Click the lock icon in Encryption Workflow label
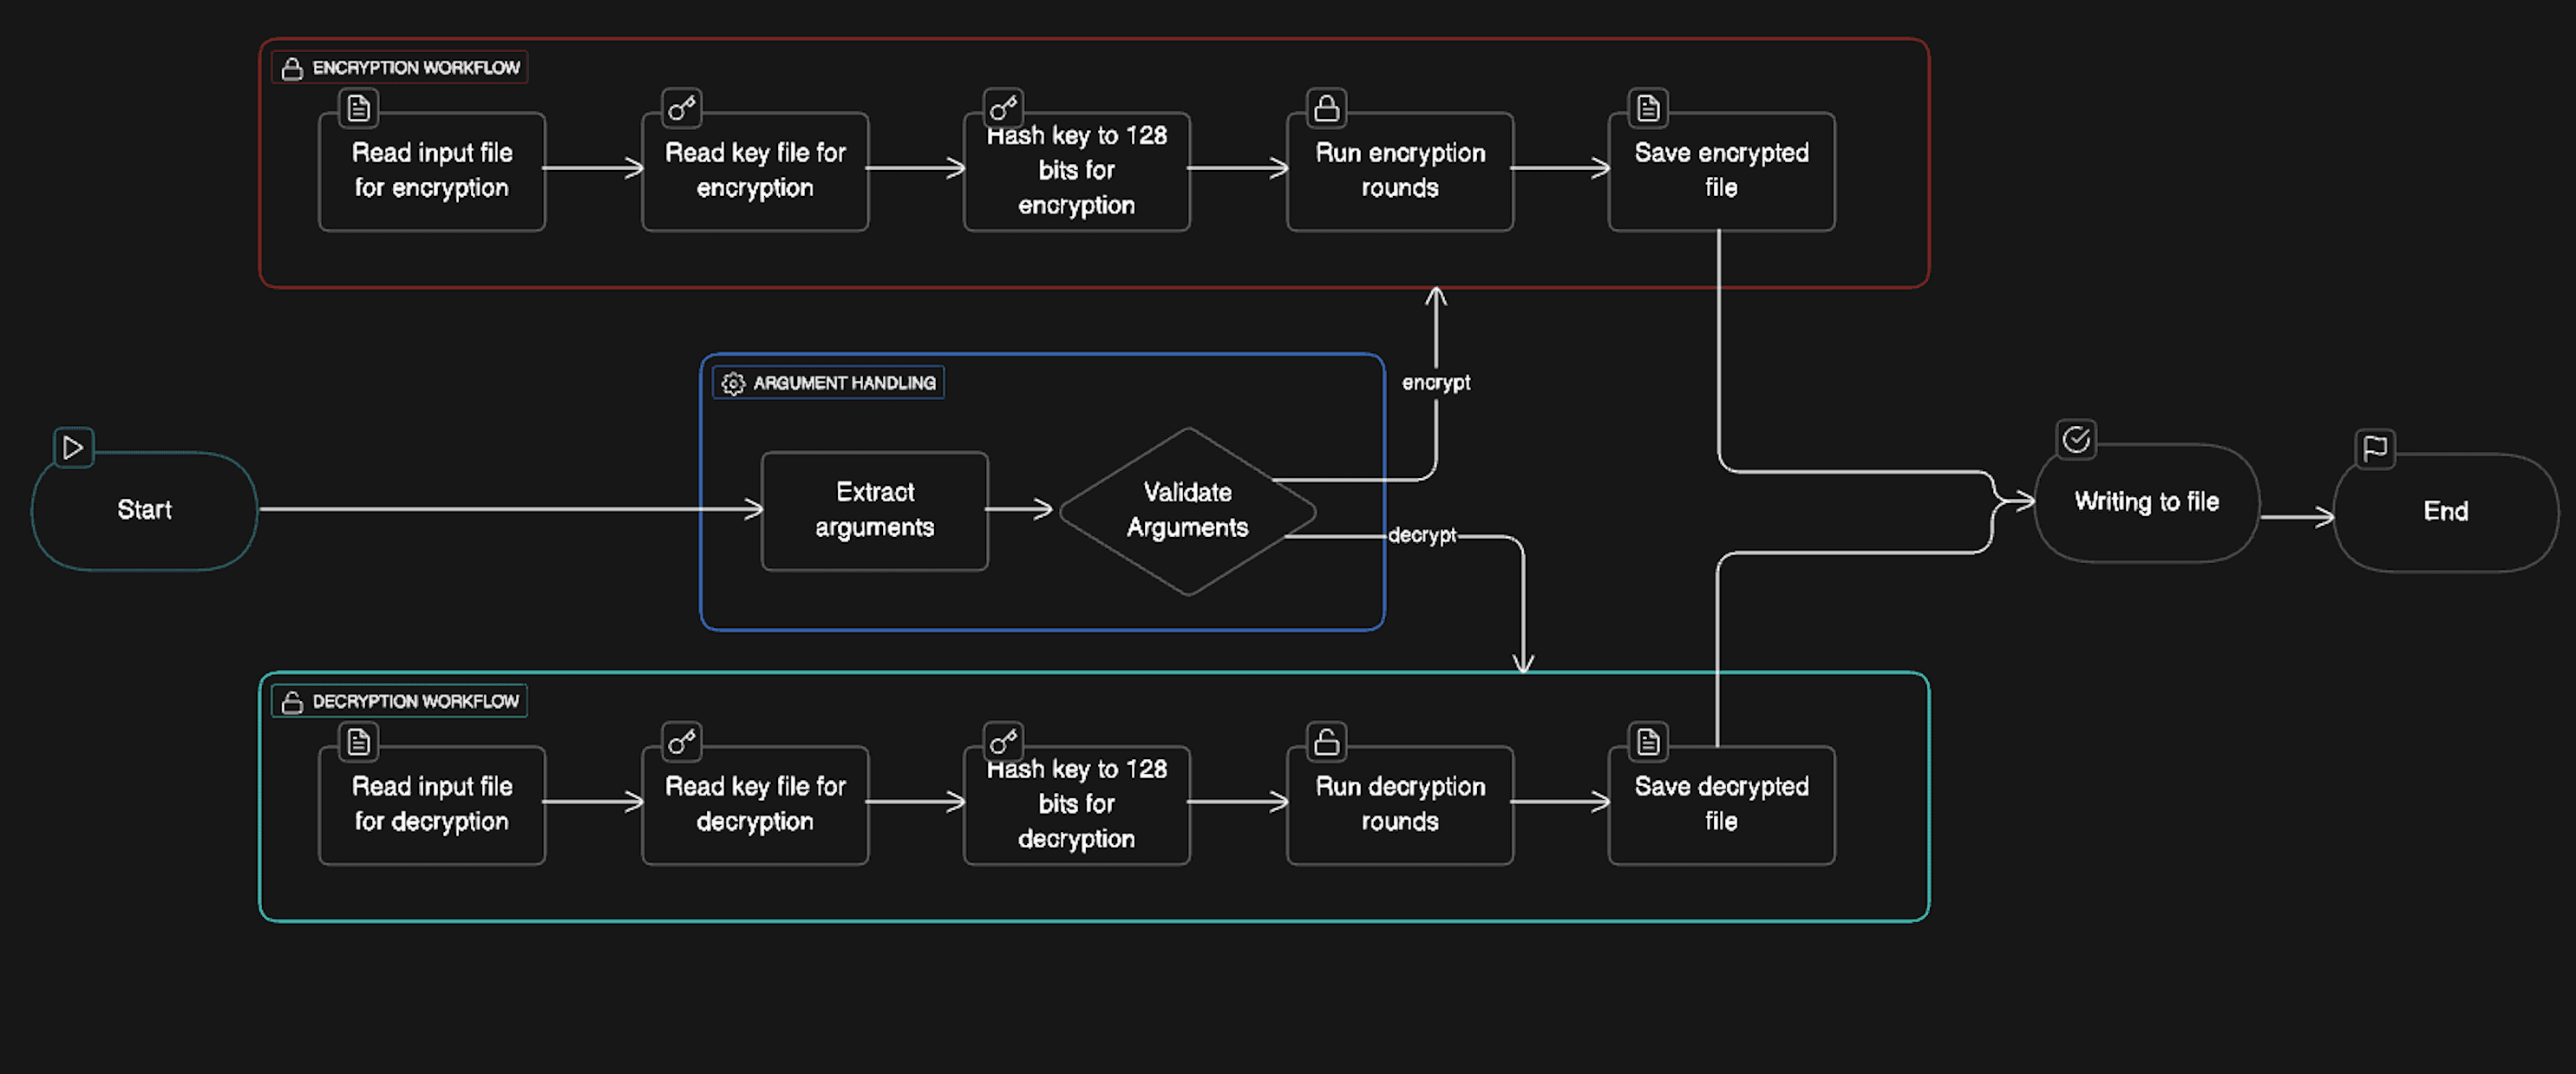This screenshot has width=2576, height=1074. (x=292, y=68)
